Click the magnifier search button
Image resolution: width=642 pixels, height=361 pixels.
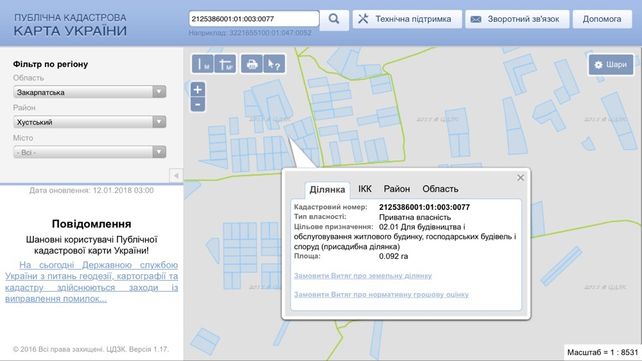pos(334,19)
